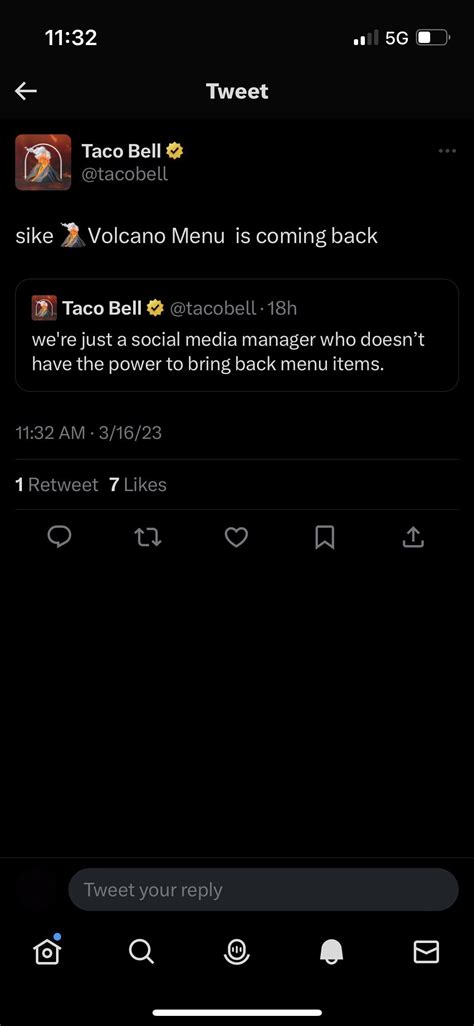474x1026 pixels.
Task: Tap the reply speech bubble icon
Action: tap(60, 537)
